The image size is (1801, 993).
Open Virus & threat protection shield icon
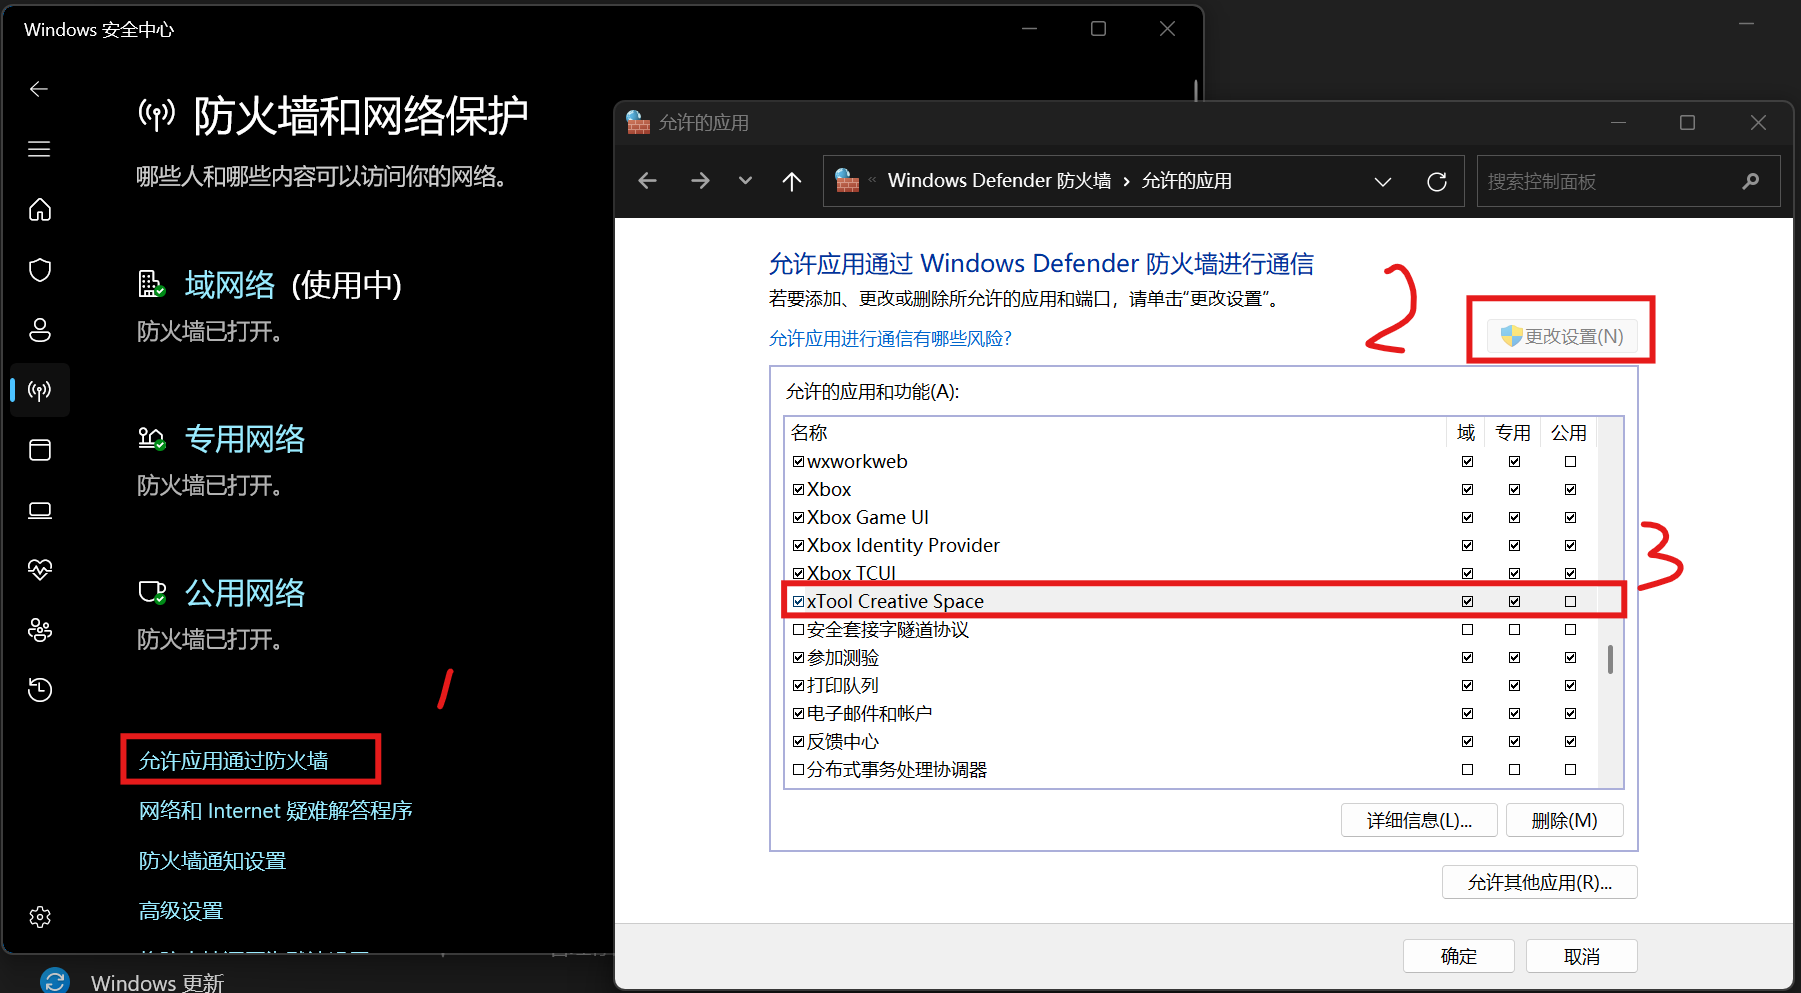click(x=39, y=270)
